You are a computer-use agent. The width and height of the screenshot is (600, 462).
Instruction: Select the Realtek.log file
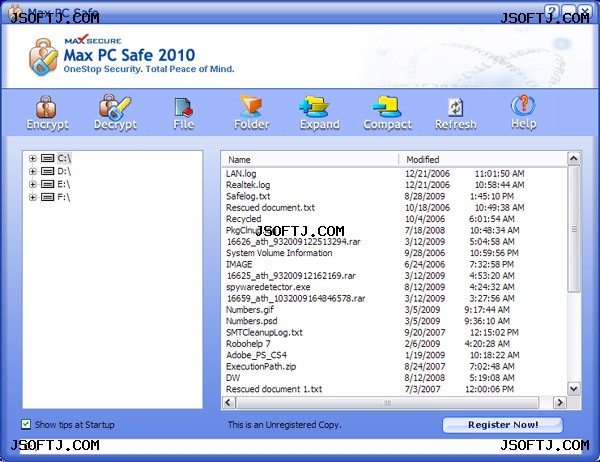(x=248, y=185)
